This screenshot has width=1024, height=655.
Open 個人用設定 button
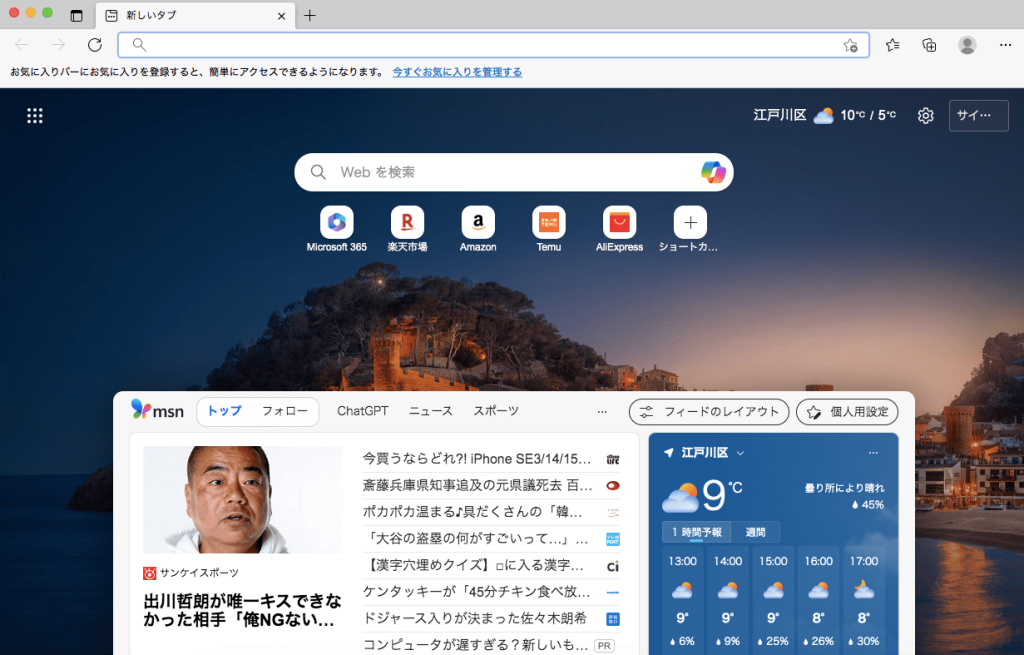pyautogui.click(x=847, y=412)
